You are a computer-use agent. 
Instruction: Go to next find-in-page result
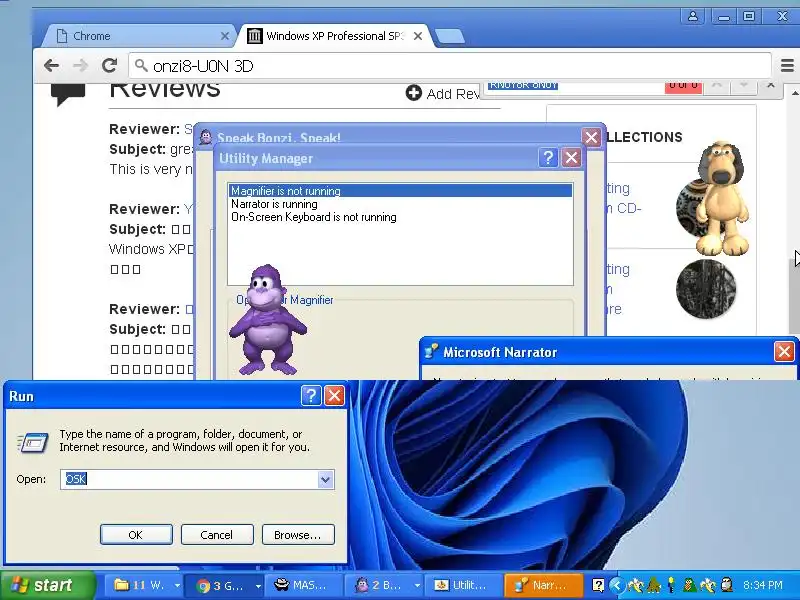[x=743, y=85]
